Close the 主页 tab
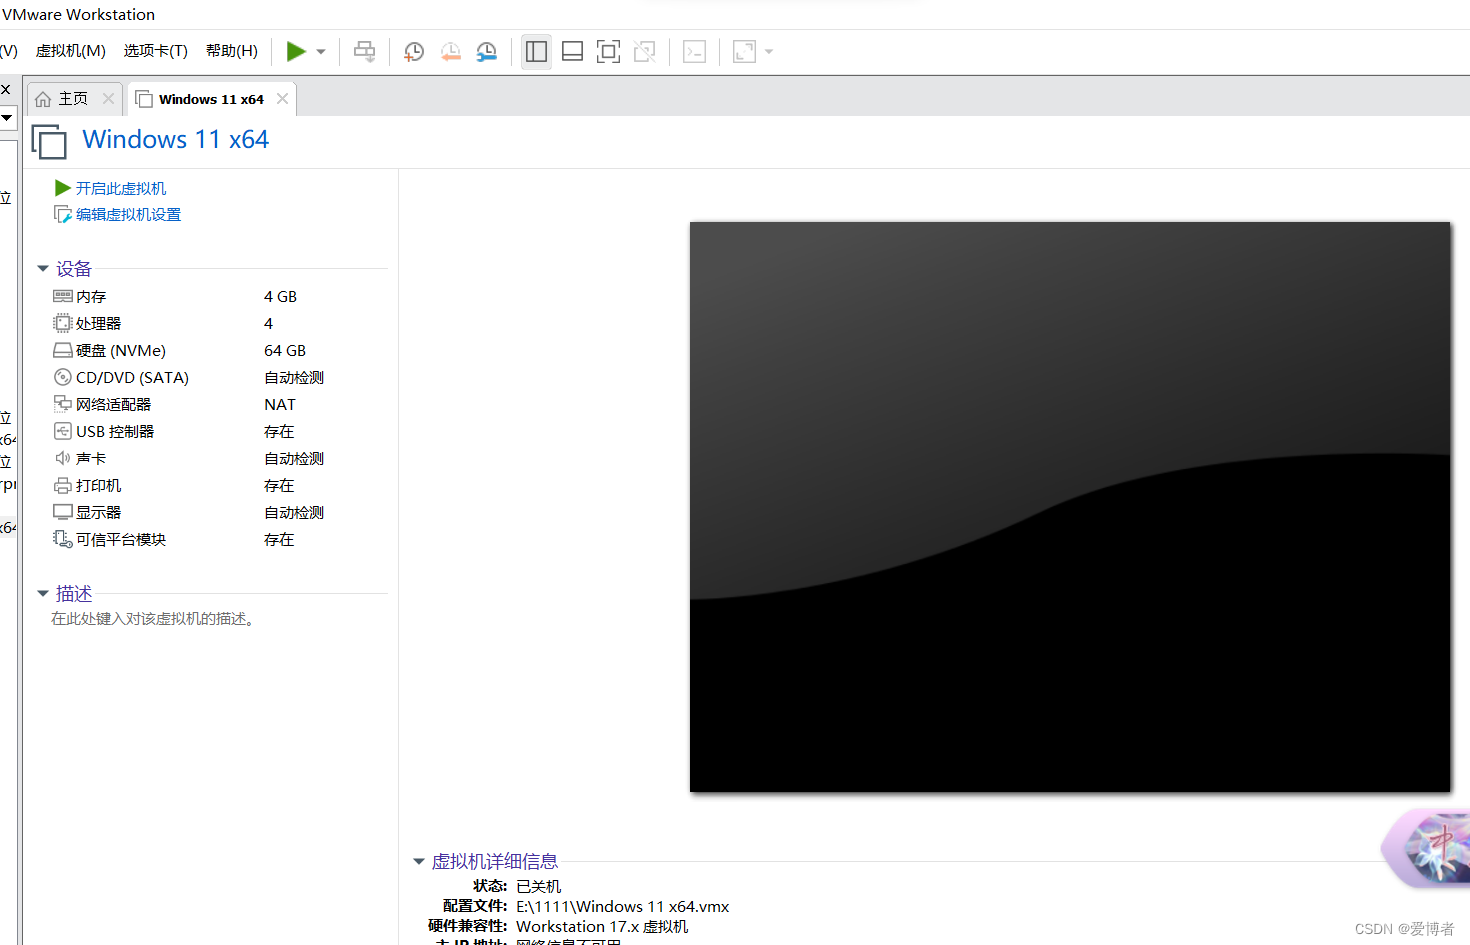This screenshot has width=1470, height=945. [x=108, y=99]
